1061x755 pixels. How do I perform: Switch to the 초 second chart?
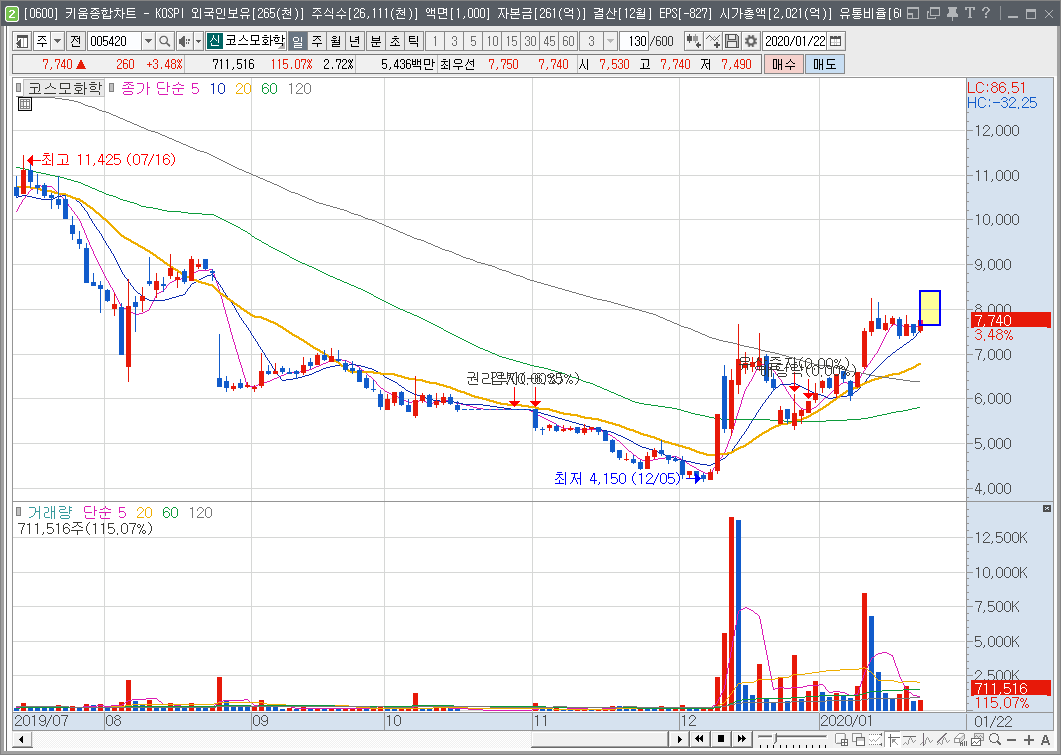[x=394, y=41]
